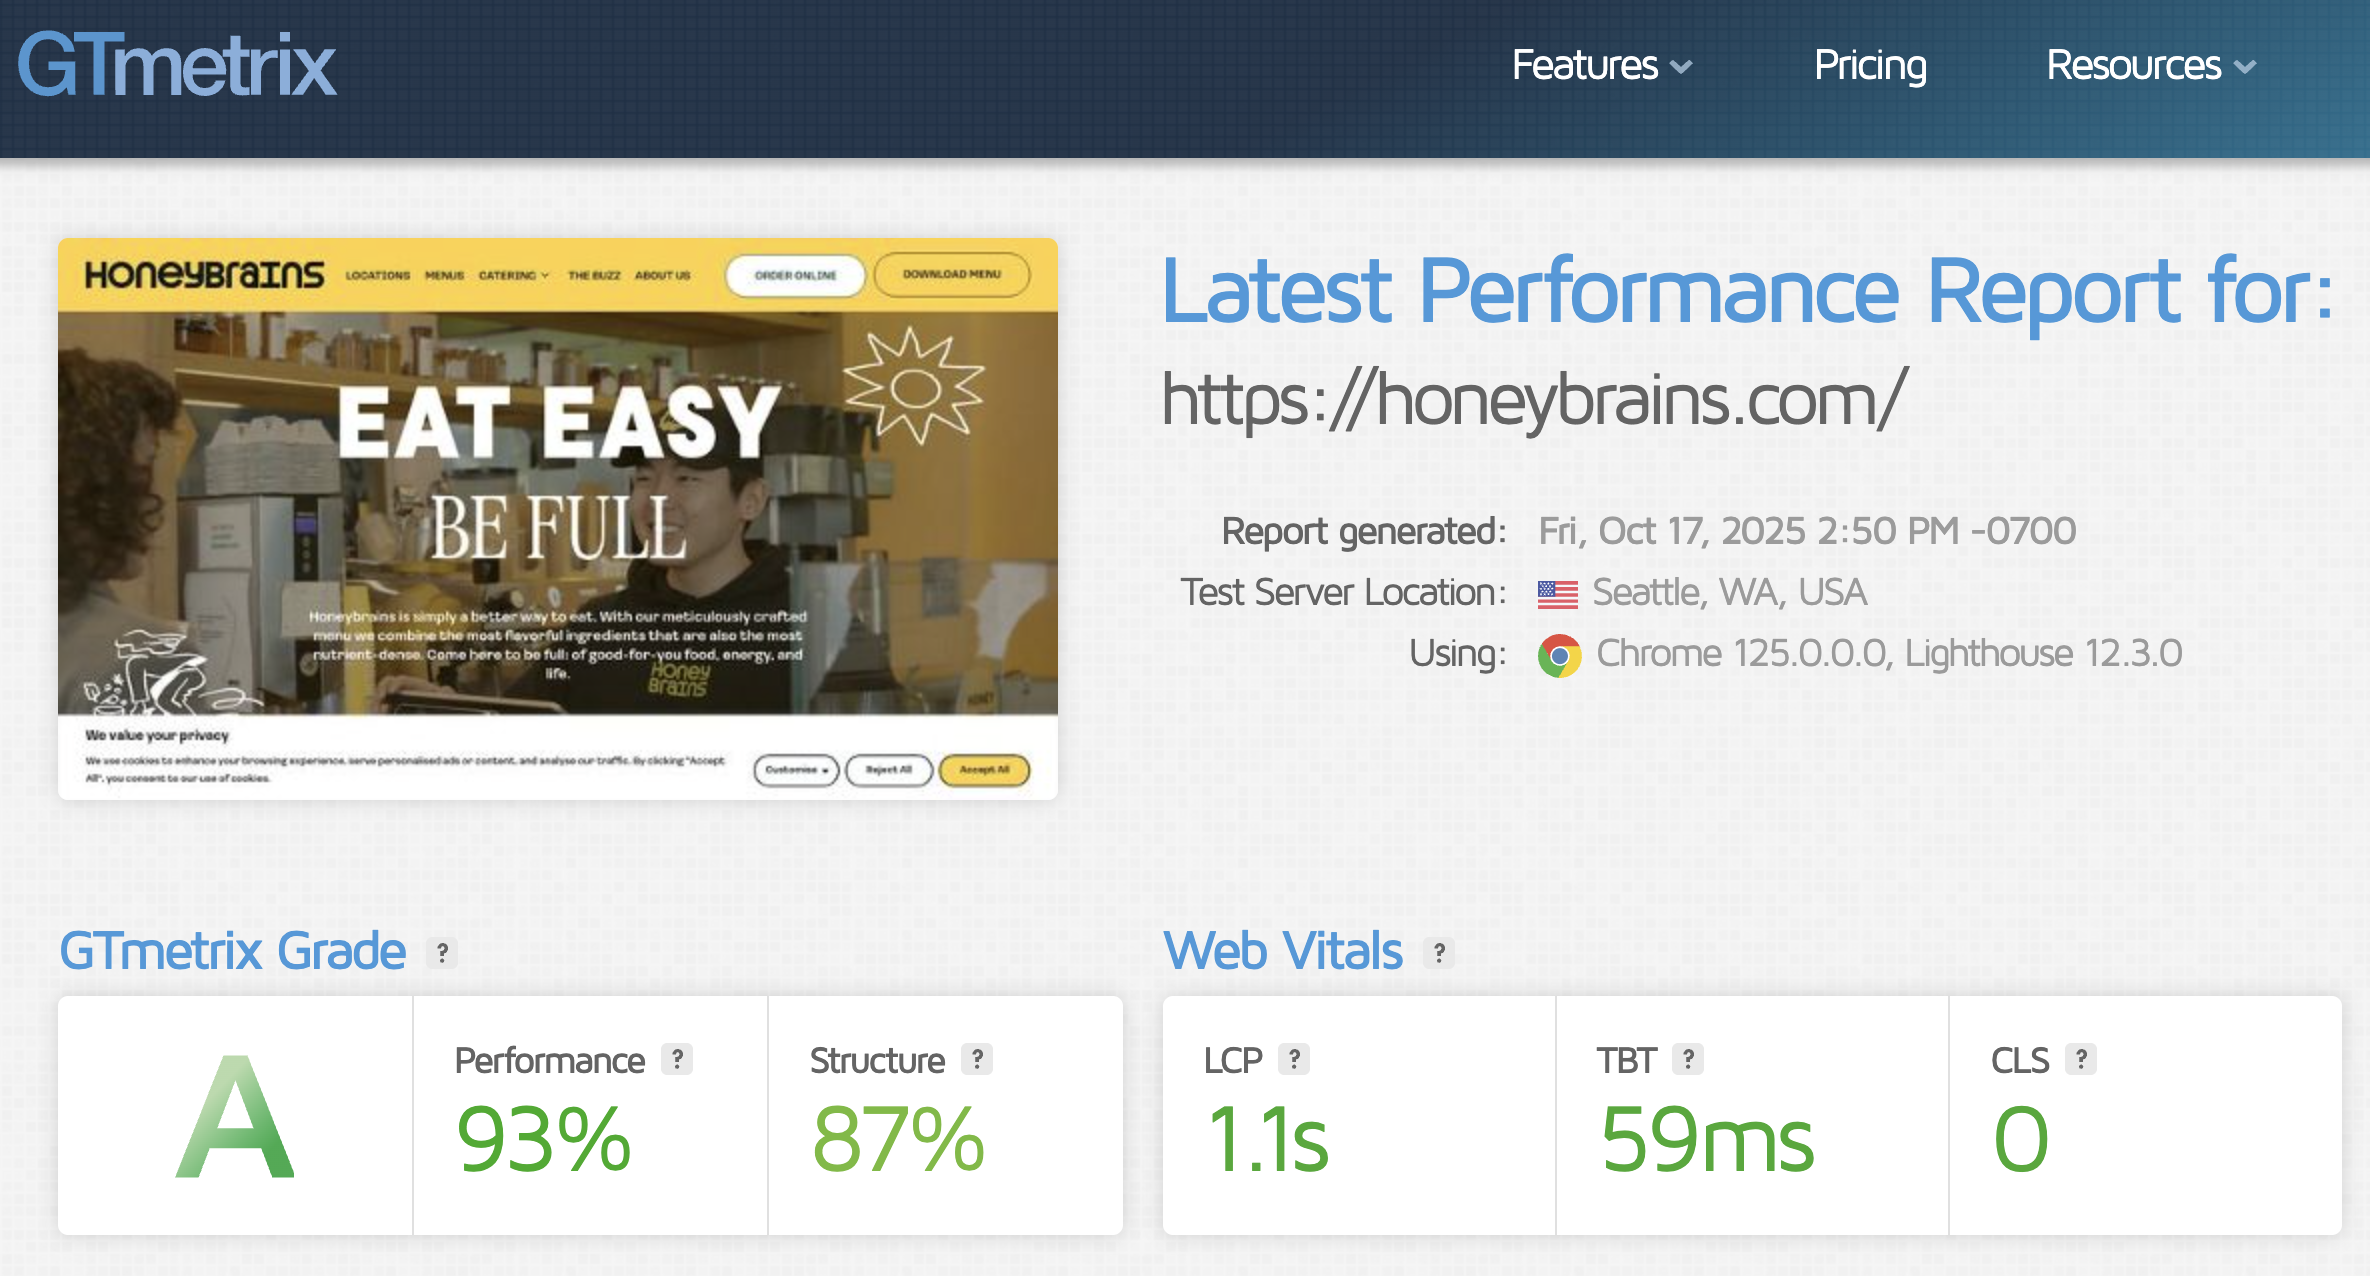Screen dimensions: 2370x1276
Task: Click the grade A letter
Action: tap(235, 1117)
